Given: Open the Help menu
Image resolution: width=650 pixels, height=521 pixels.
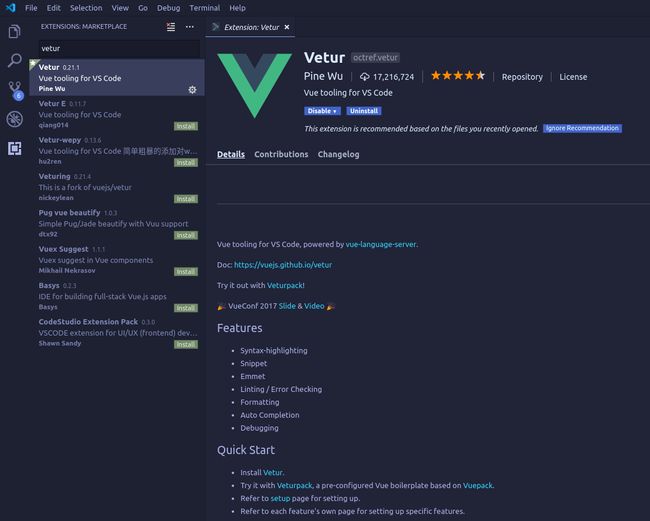Looking at the screenshot, I should point(238,8).
